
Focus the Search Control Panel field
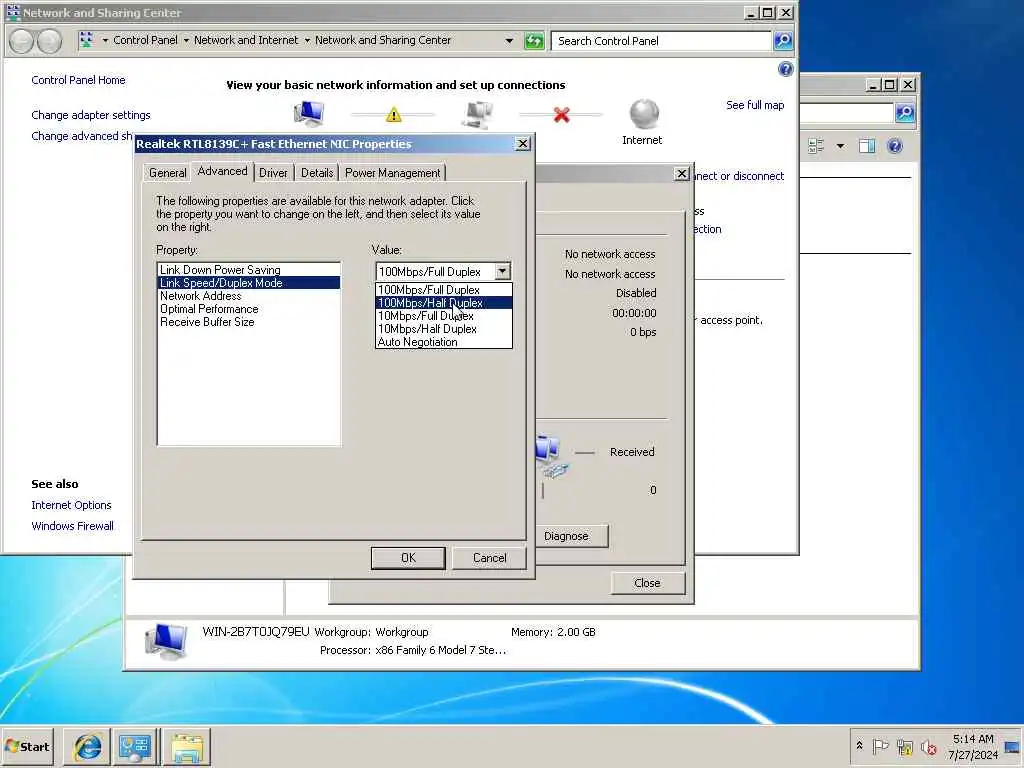pos(661,41)
